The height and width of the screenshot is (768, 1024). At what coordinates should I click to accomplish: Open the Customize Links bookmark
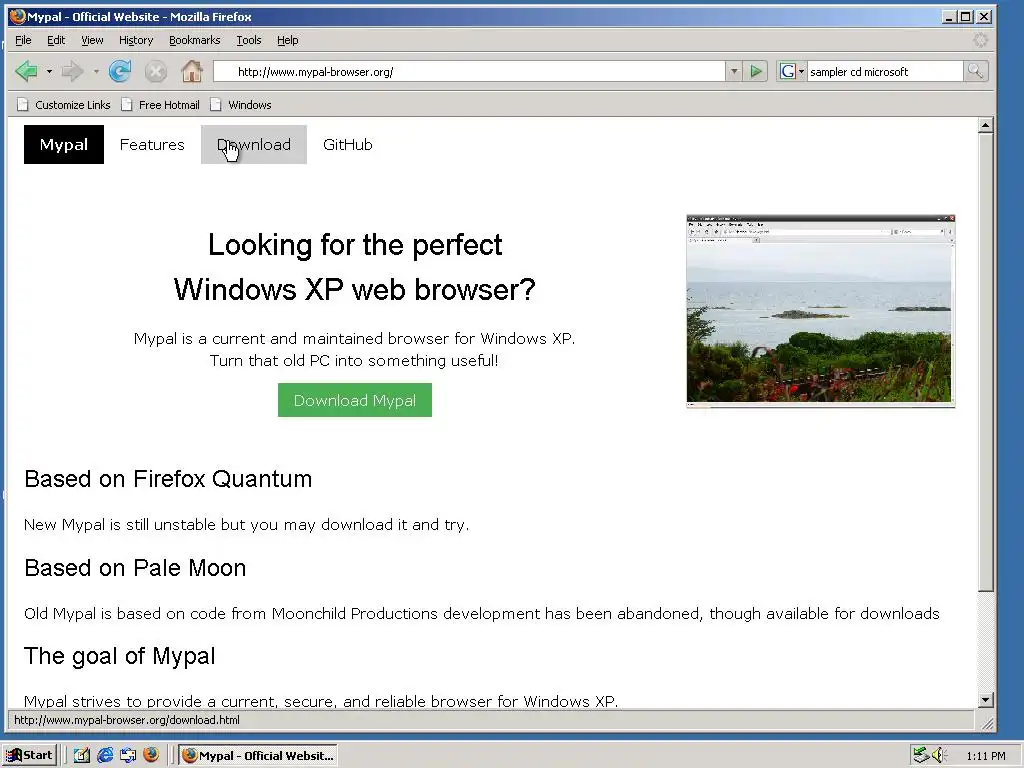point(63,104)
